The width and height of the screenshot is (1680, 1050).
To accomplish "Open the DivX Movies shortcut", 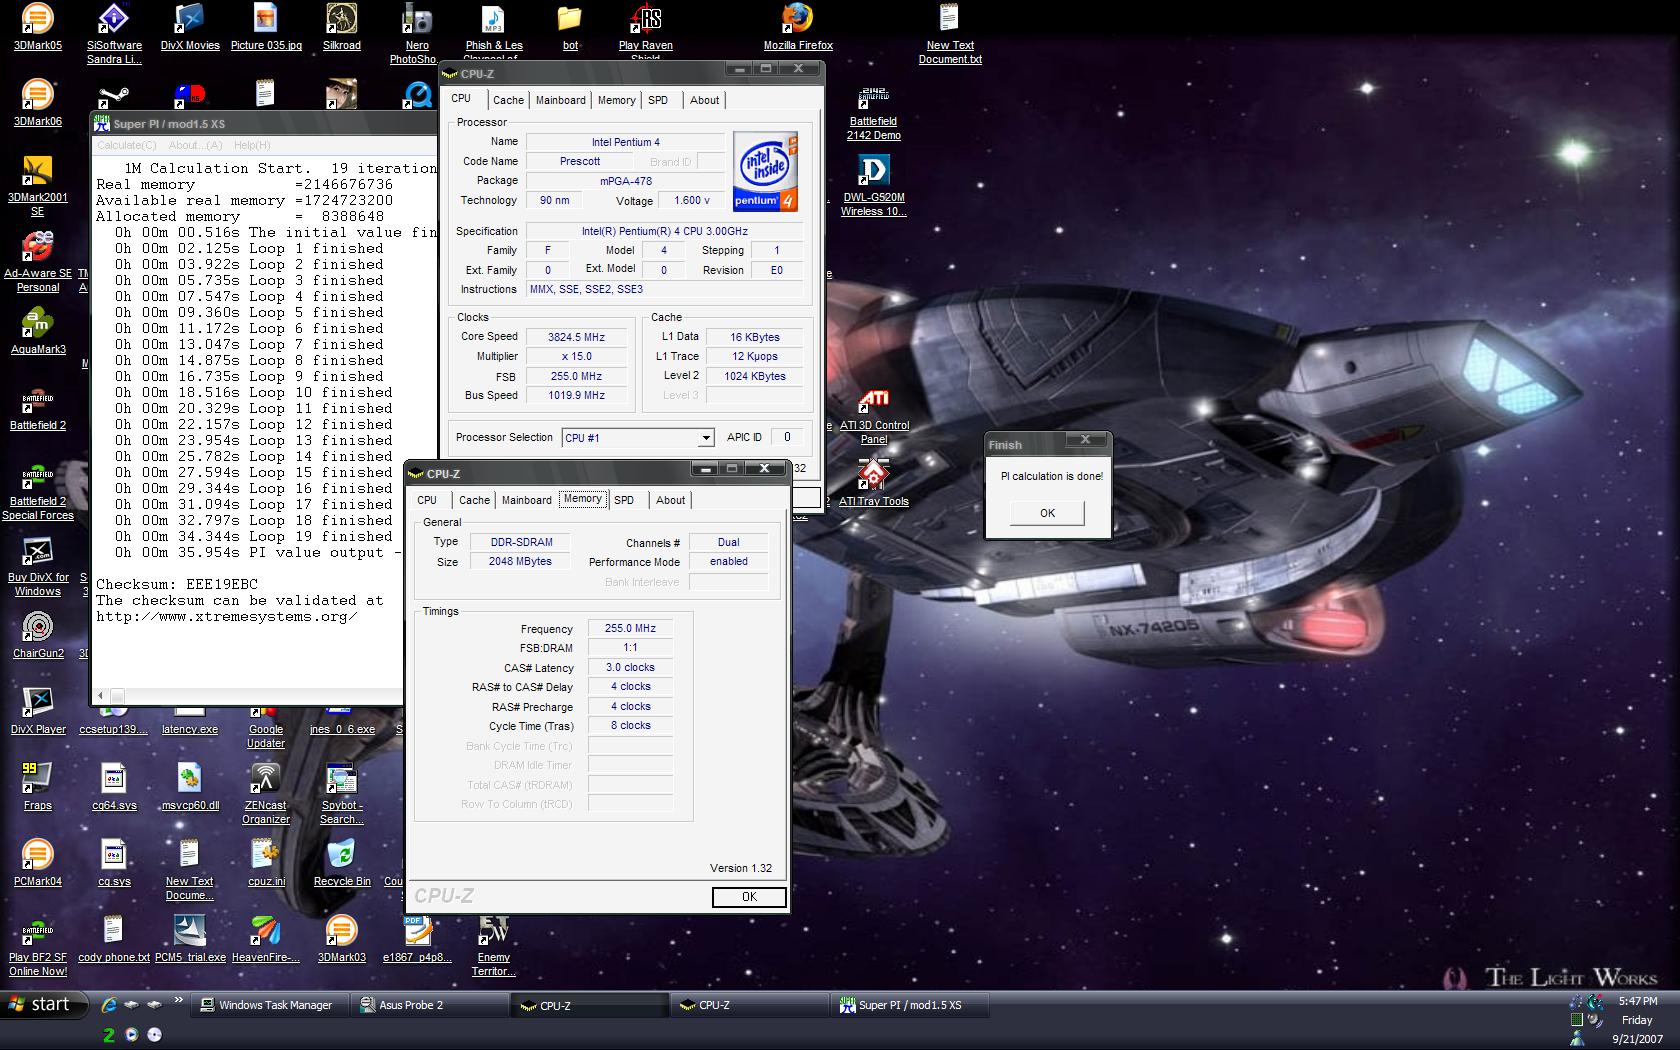I will (190, 27).
